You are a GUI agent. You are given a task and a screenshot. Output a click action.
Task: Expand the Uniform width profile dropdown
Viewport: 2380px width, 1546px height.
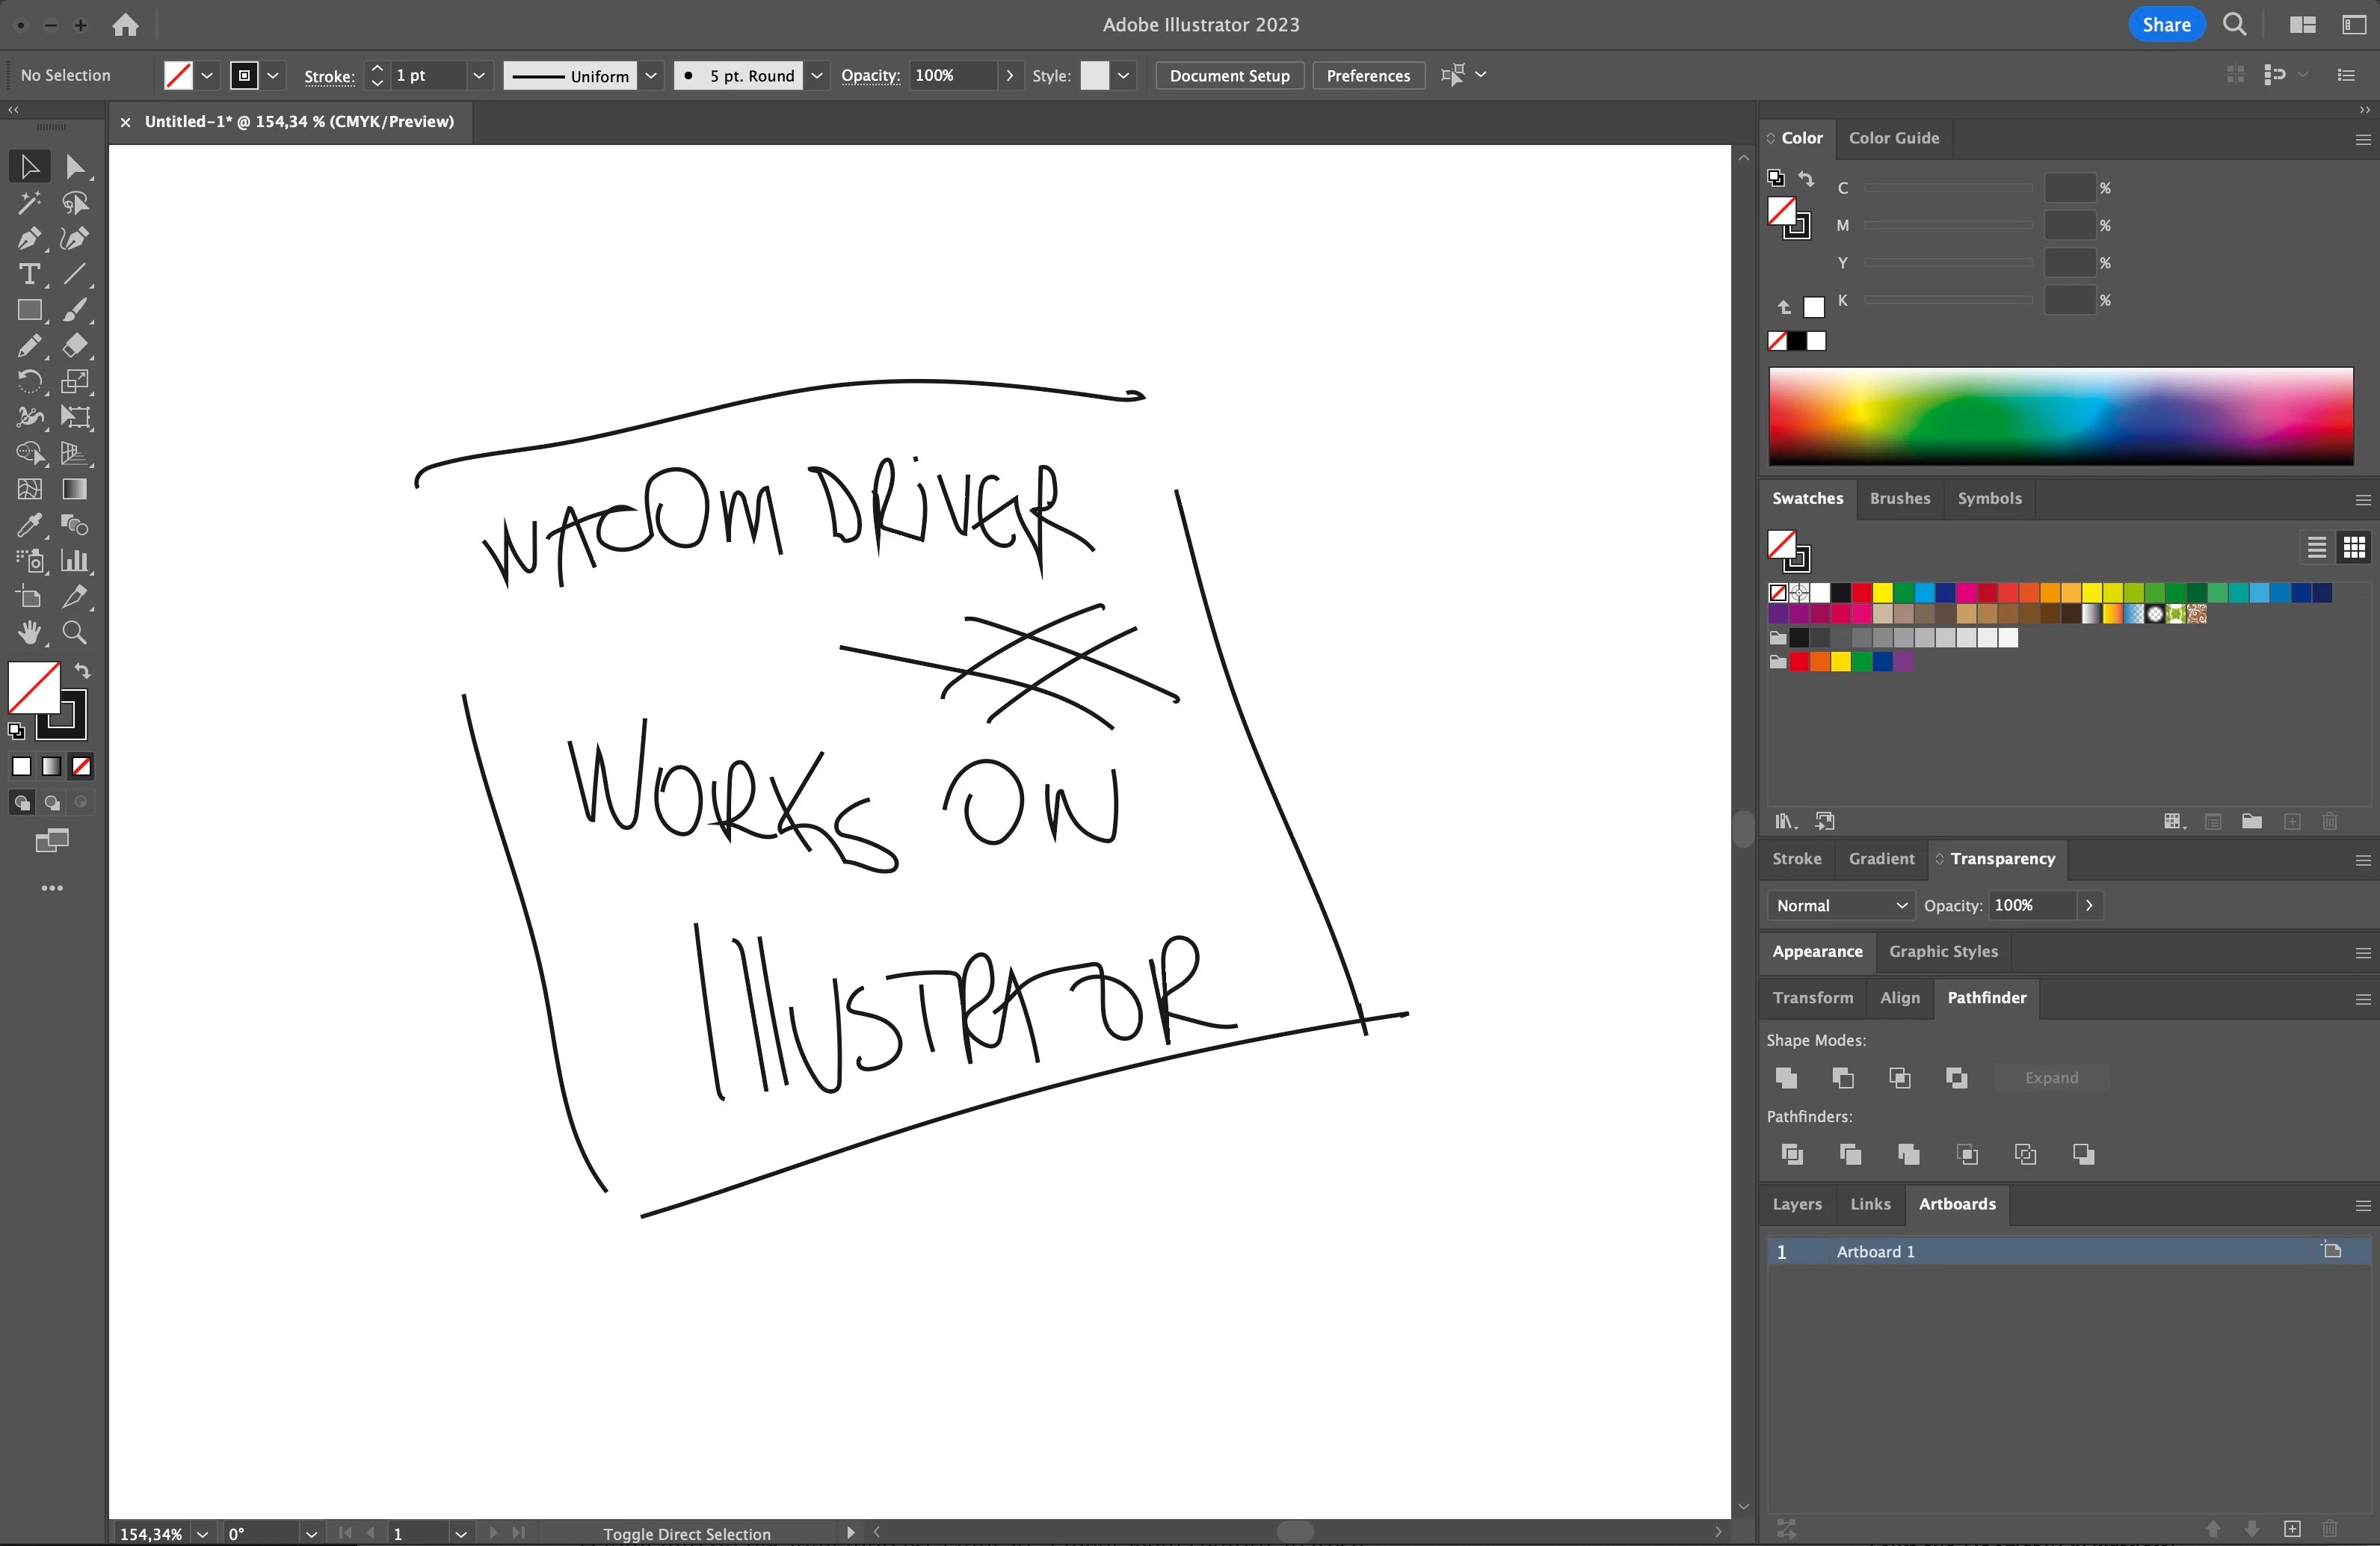[x=651, y=75]
